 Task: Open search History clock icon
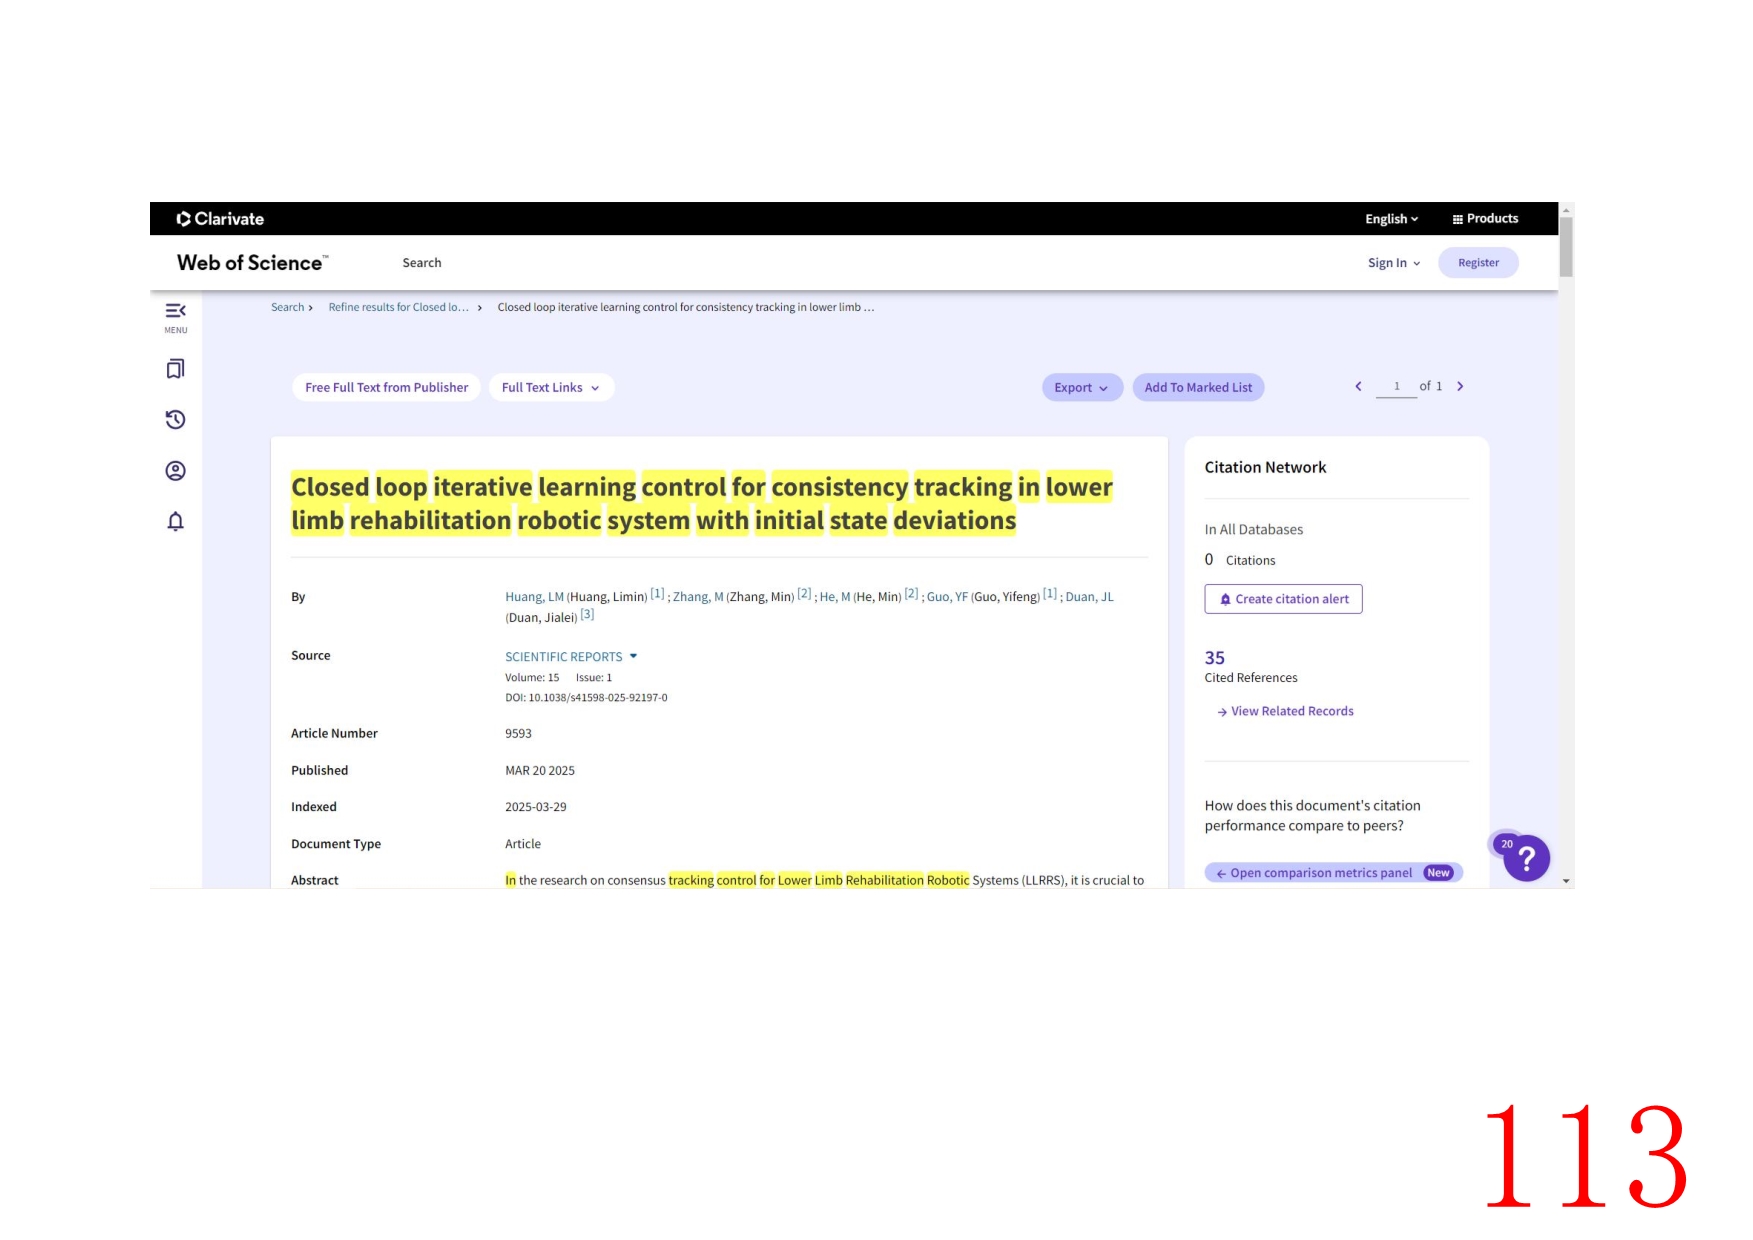tap(175, 420)
